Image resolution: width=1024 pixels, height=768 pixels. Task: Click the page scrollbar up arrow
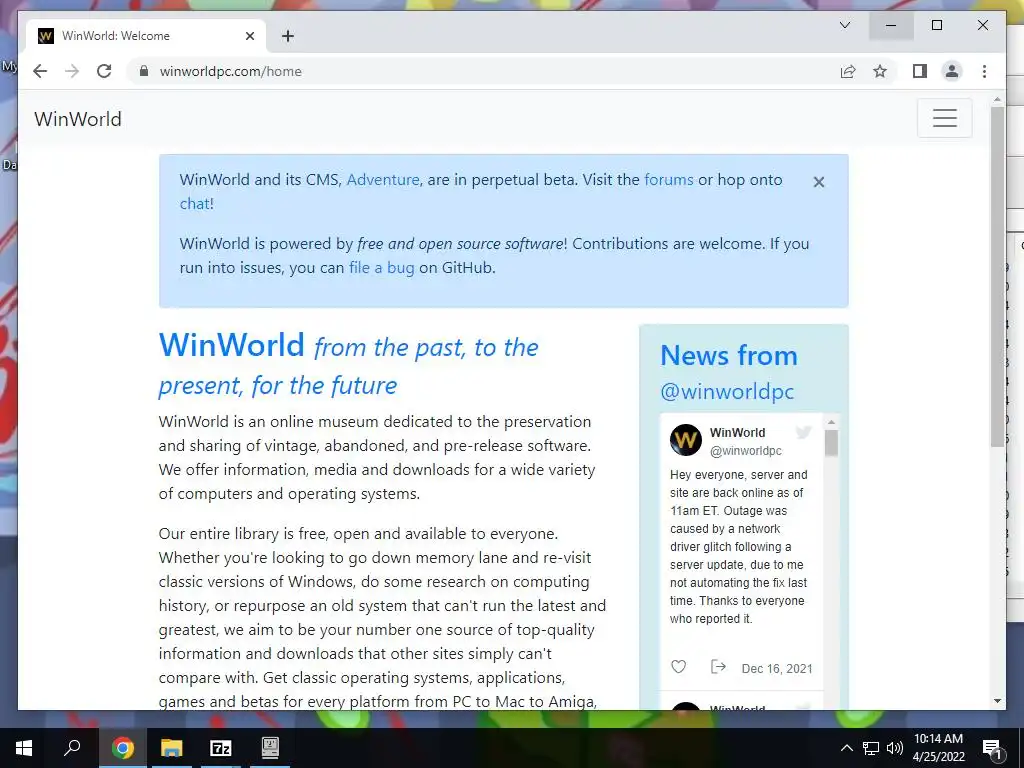click(x=997, y=99)
